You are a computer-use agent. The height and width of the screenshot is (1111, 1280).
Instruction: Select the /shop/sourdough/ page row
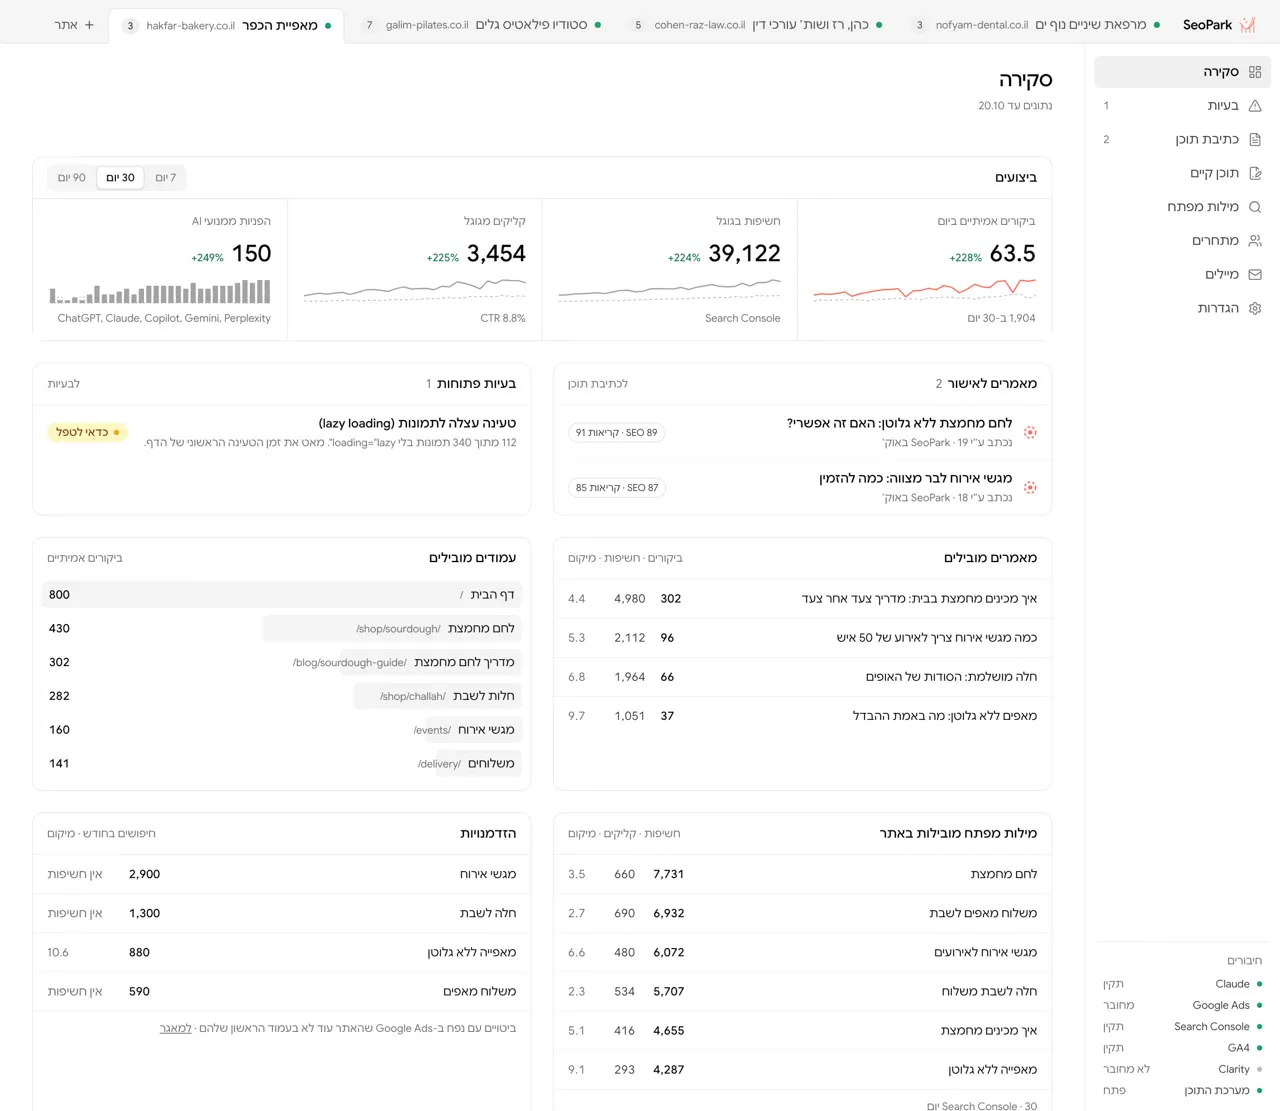tap(282, 629)
